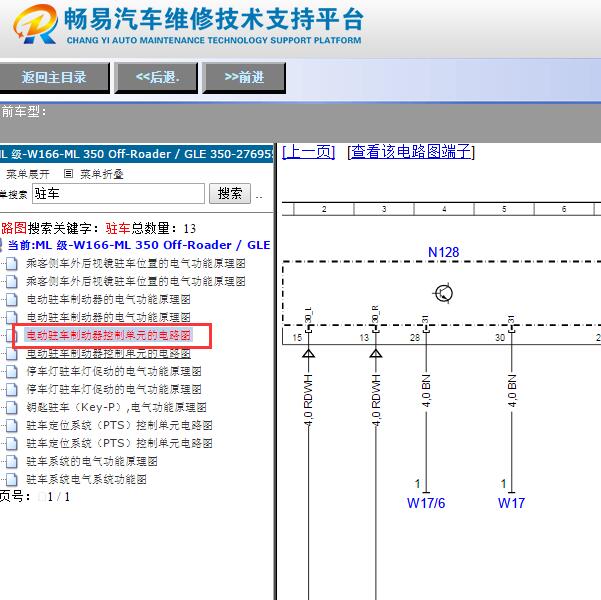
Task: Click the 4,0 BN wire label above W17
Action: [511, 391]
